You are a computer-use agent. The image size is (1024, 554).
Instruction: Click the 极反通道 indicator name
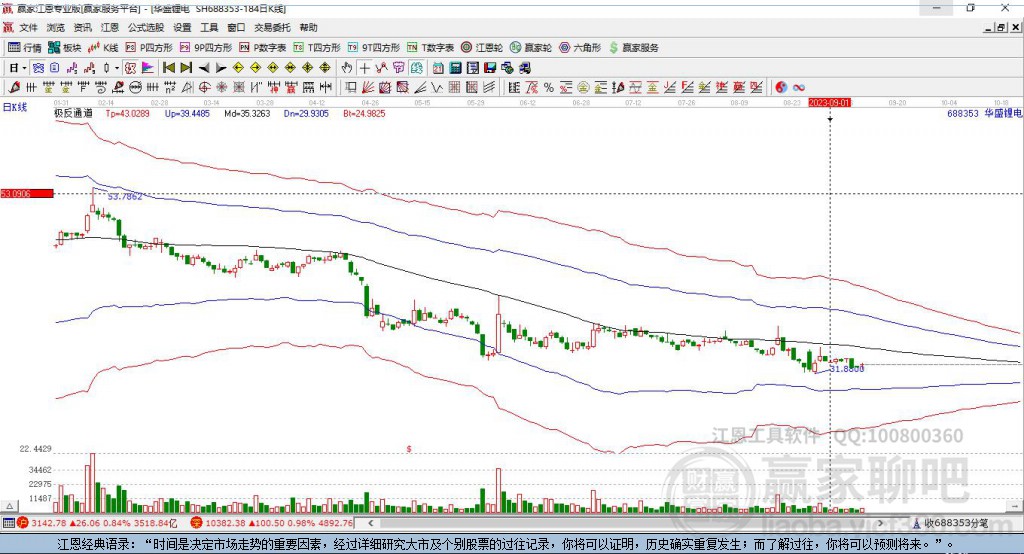pos(73,113)
